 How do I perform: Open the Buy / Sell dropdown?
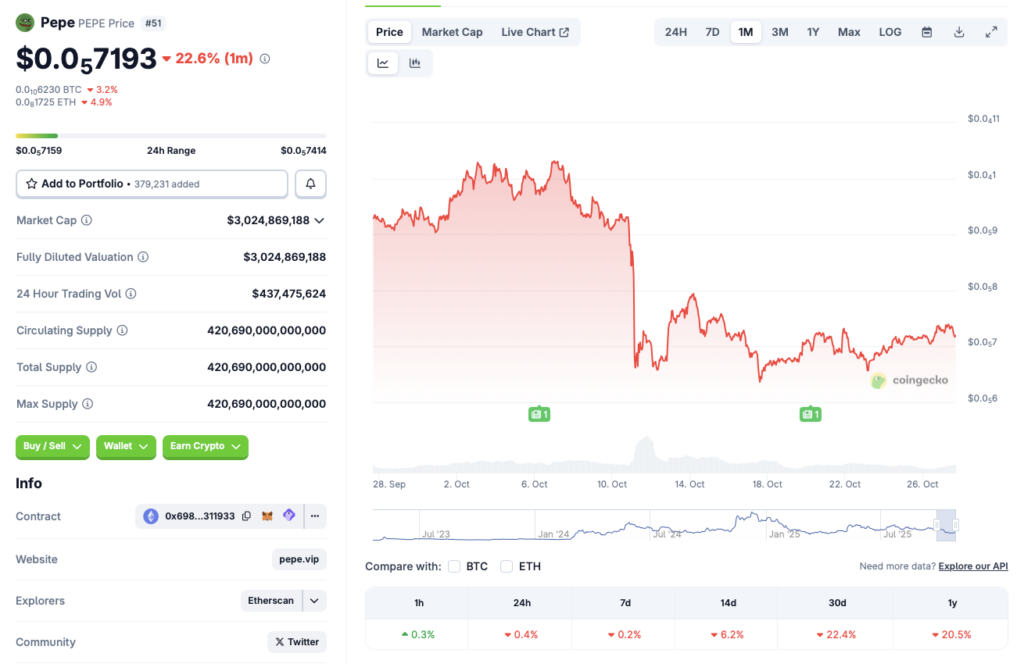coord(52,446)
